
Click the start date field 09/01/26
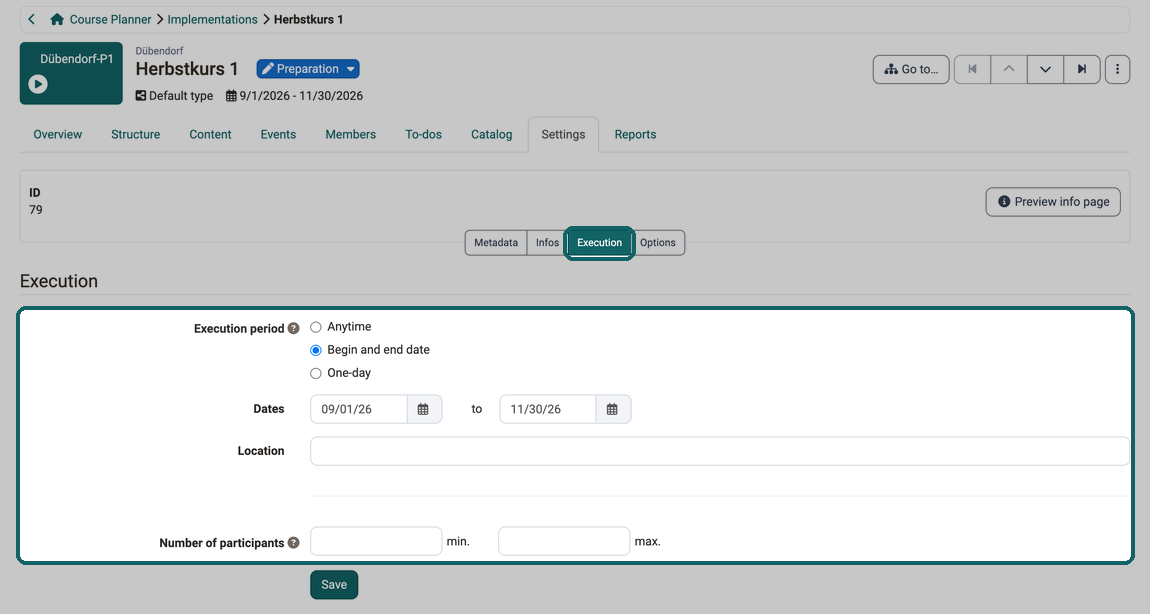click(x=359, y=409)
